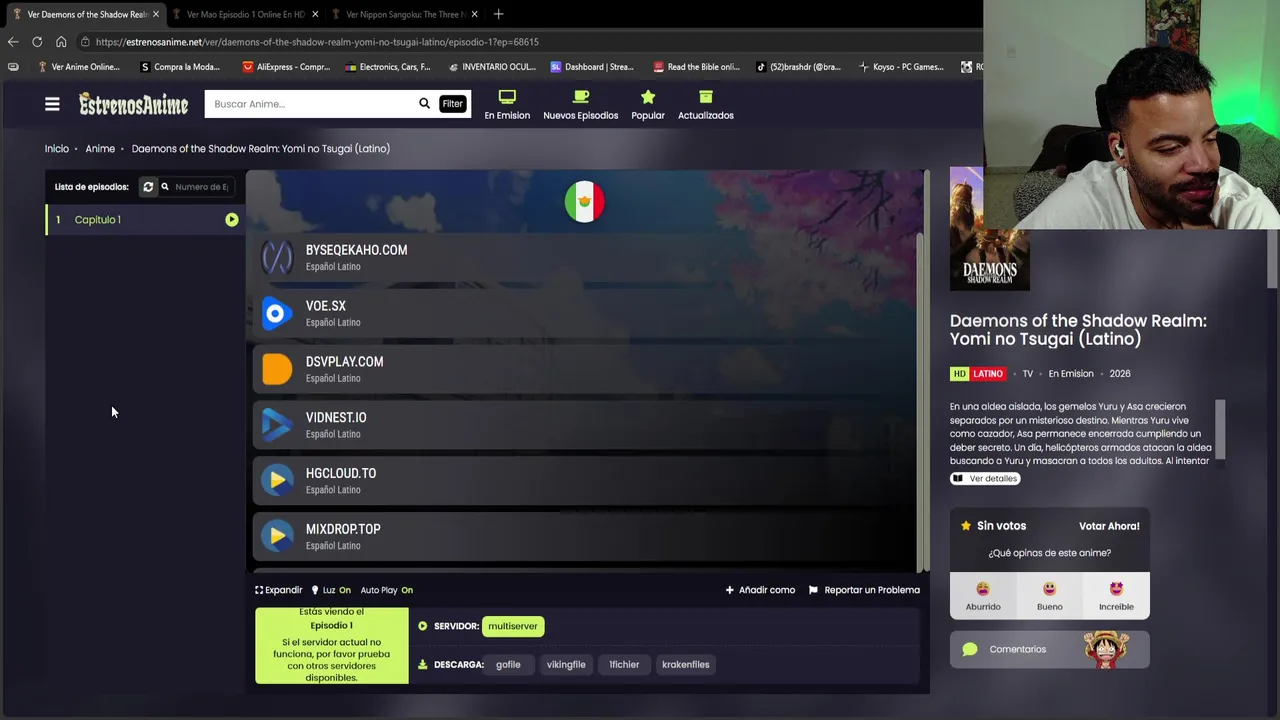Select Capitulo 1 in episode list
The image size is (1280, 720).
pyautogui.click(x=145, y=220)
